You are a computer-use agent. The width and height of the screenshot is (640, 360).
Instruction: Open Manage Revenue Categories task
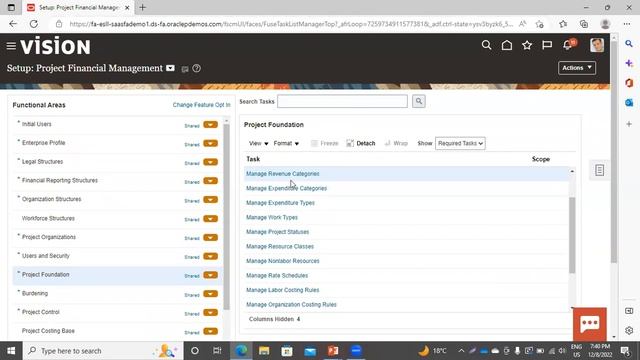pos(282,174)
